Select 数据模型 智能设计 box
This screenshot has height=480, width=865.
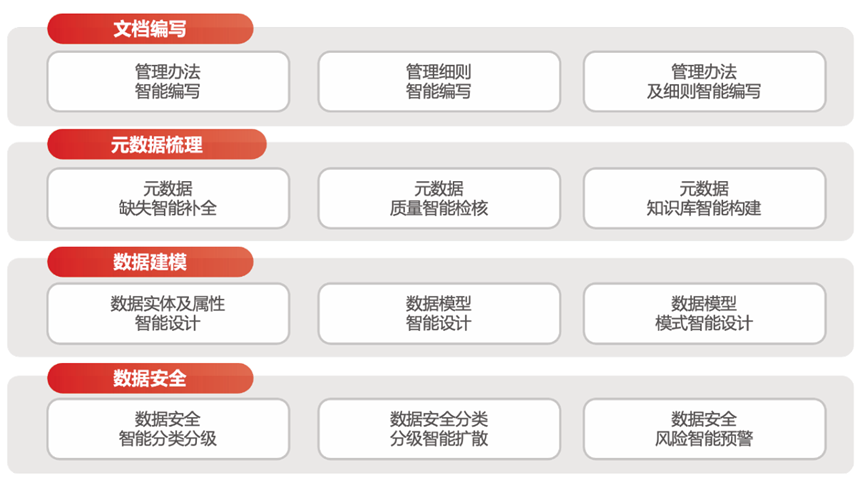tap(438, 314)
